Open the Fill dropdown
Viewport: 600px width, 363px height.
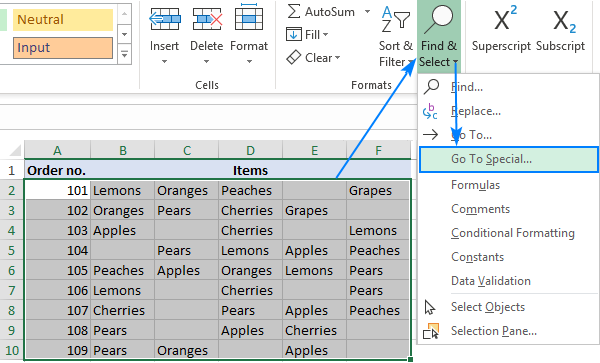coord(307,35)
